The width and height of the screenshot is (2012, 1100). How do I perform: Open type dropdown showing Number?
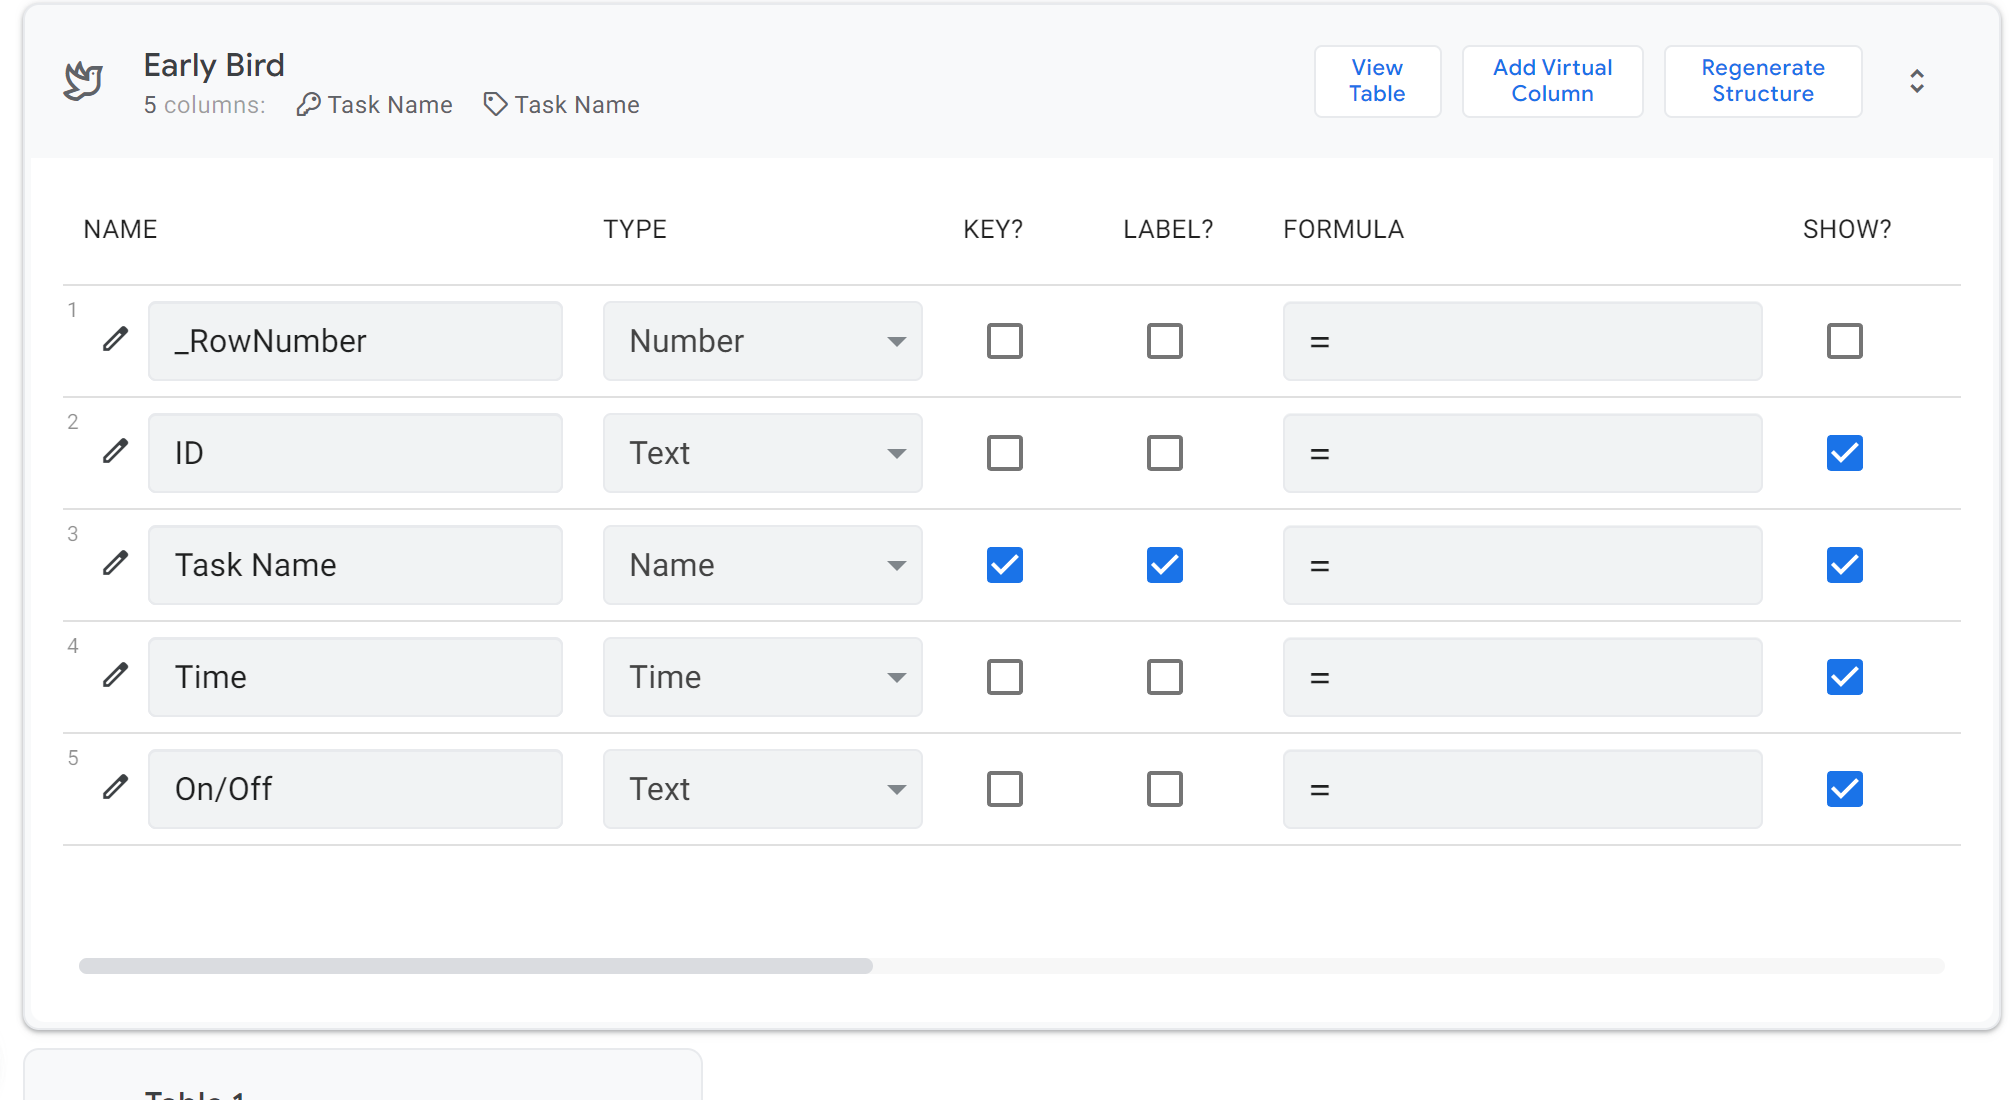[762, 341]
